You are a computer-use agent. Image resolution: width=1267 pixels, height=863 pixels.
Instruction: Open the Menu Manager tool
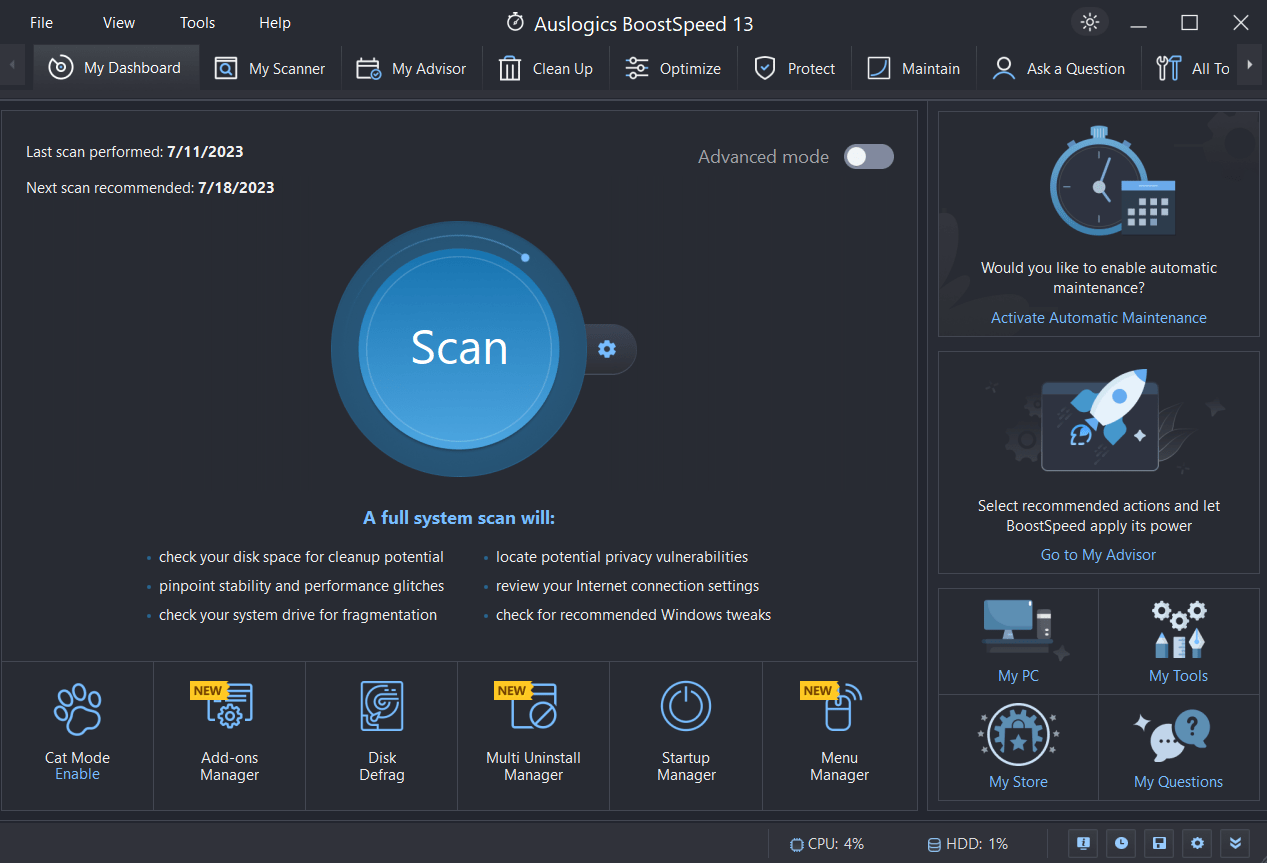[x=839, y=733]
